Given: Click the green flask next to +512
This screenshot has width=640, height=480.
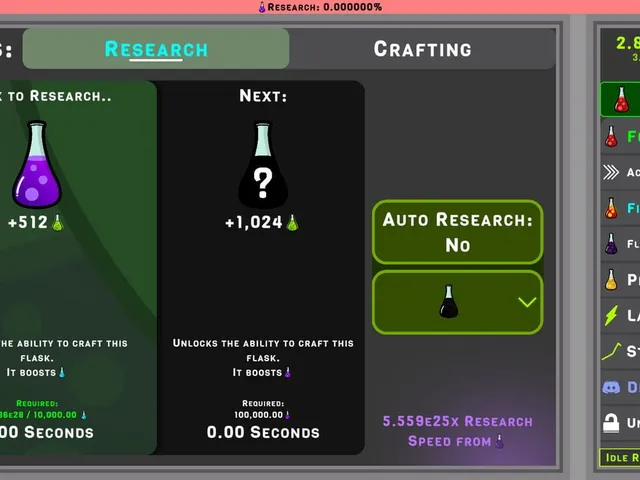Looking at the screenshot, I should (58, 223).
